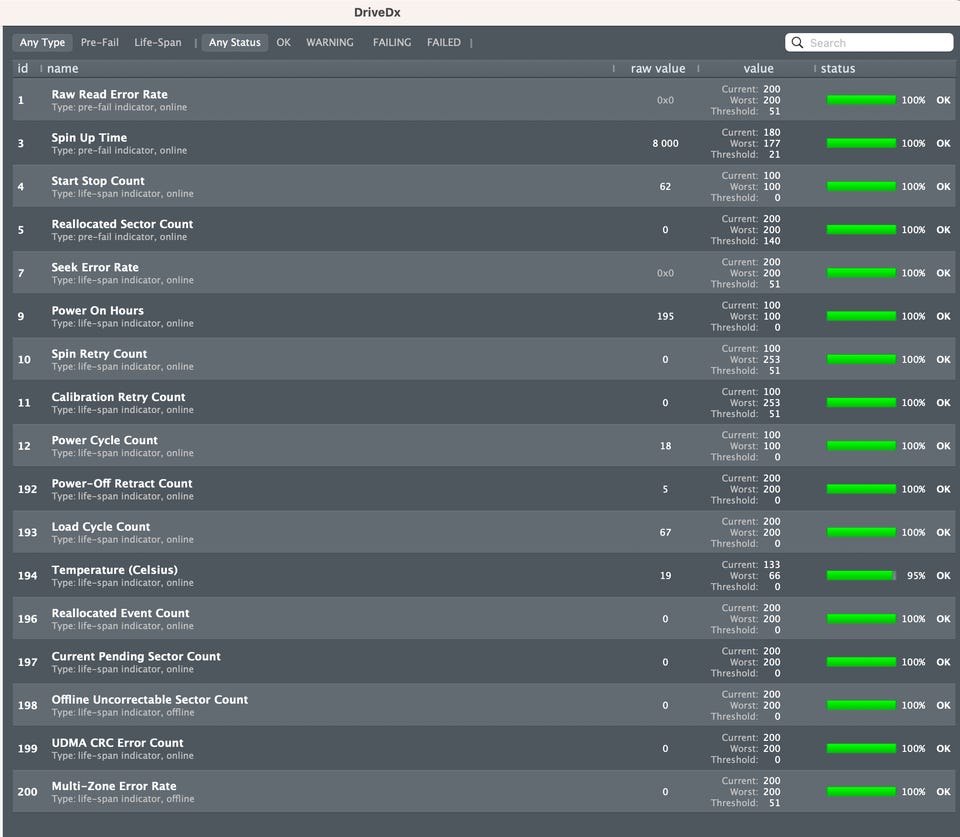Image resolution: width=960 pixels, height=837 pixels.
Task: Click Threshold 140 in Reallocated Sector Count
Action: coord(771,241)
